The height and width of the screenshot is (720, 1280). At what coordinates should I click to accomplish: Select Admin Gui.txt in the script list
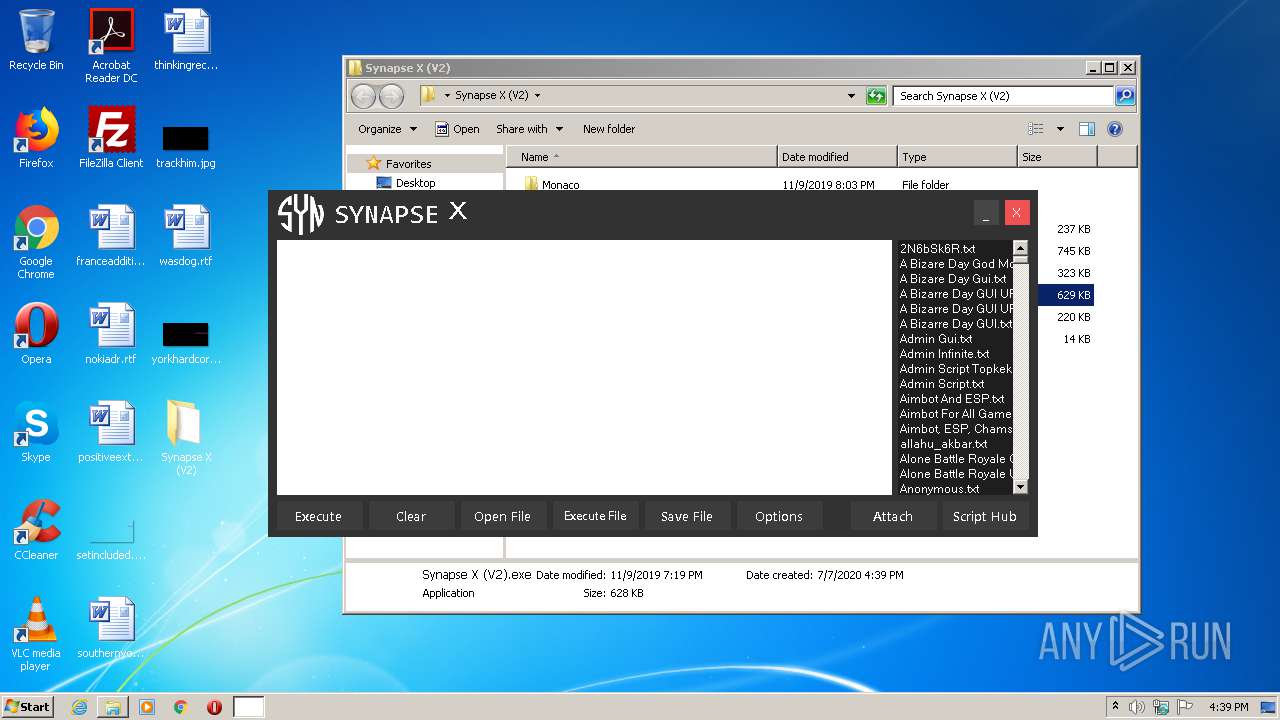click(x=936, y=339)
